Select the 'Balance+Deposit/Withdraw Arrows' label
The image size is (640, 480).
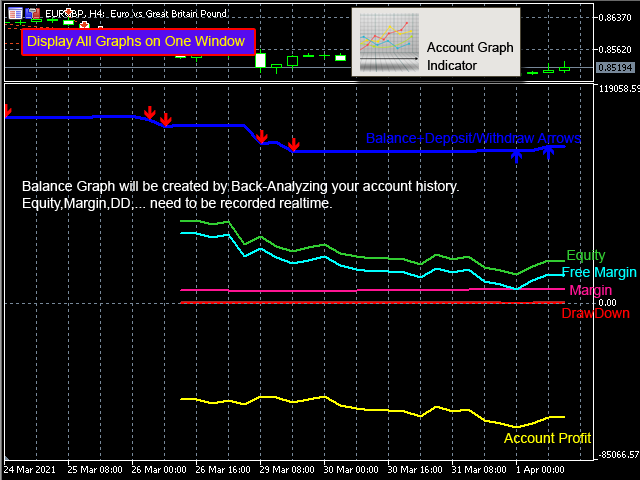(473, 138)
